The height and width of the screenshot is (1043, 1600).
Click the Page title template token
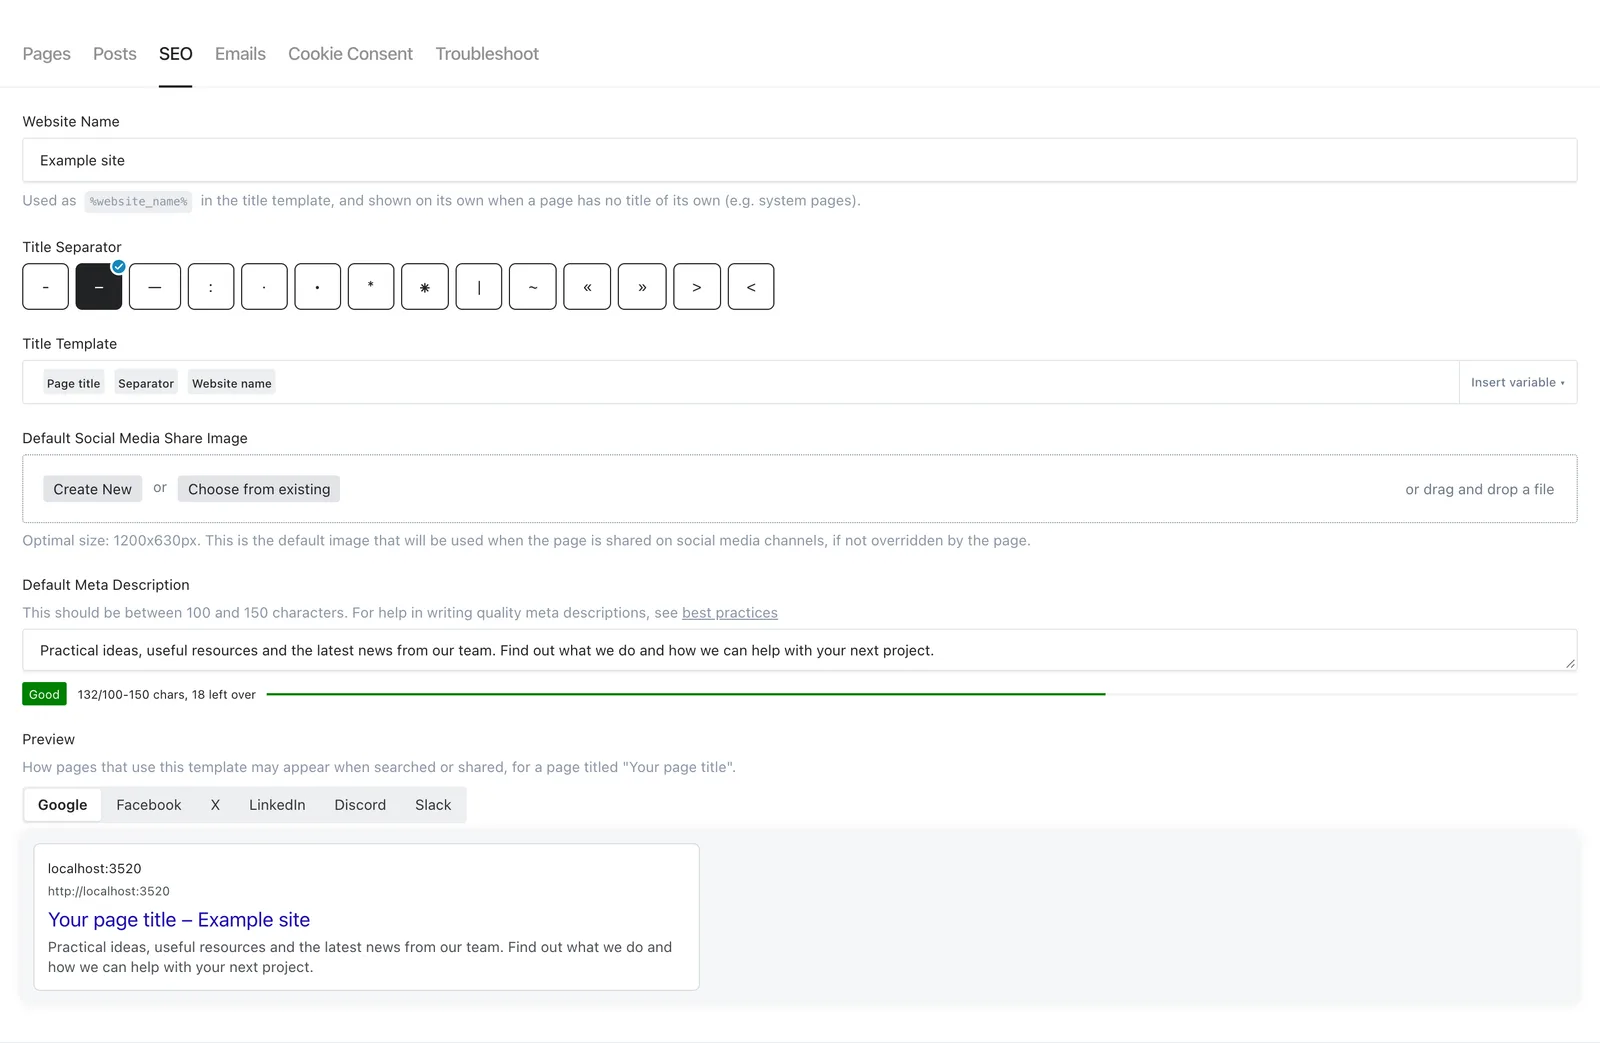tap(74, 383)
